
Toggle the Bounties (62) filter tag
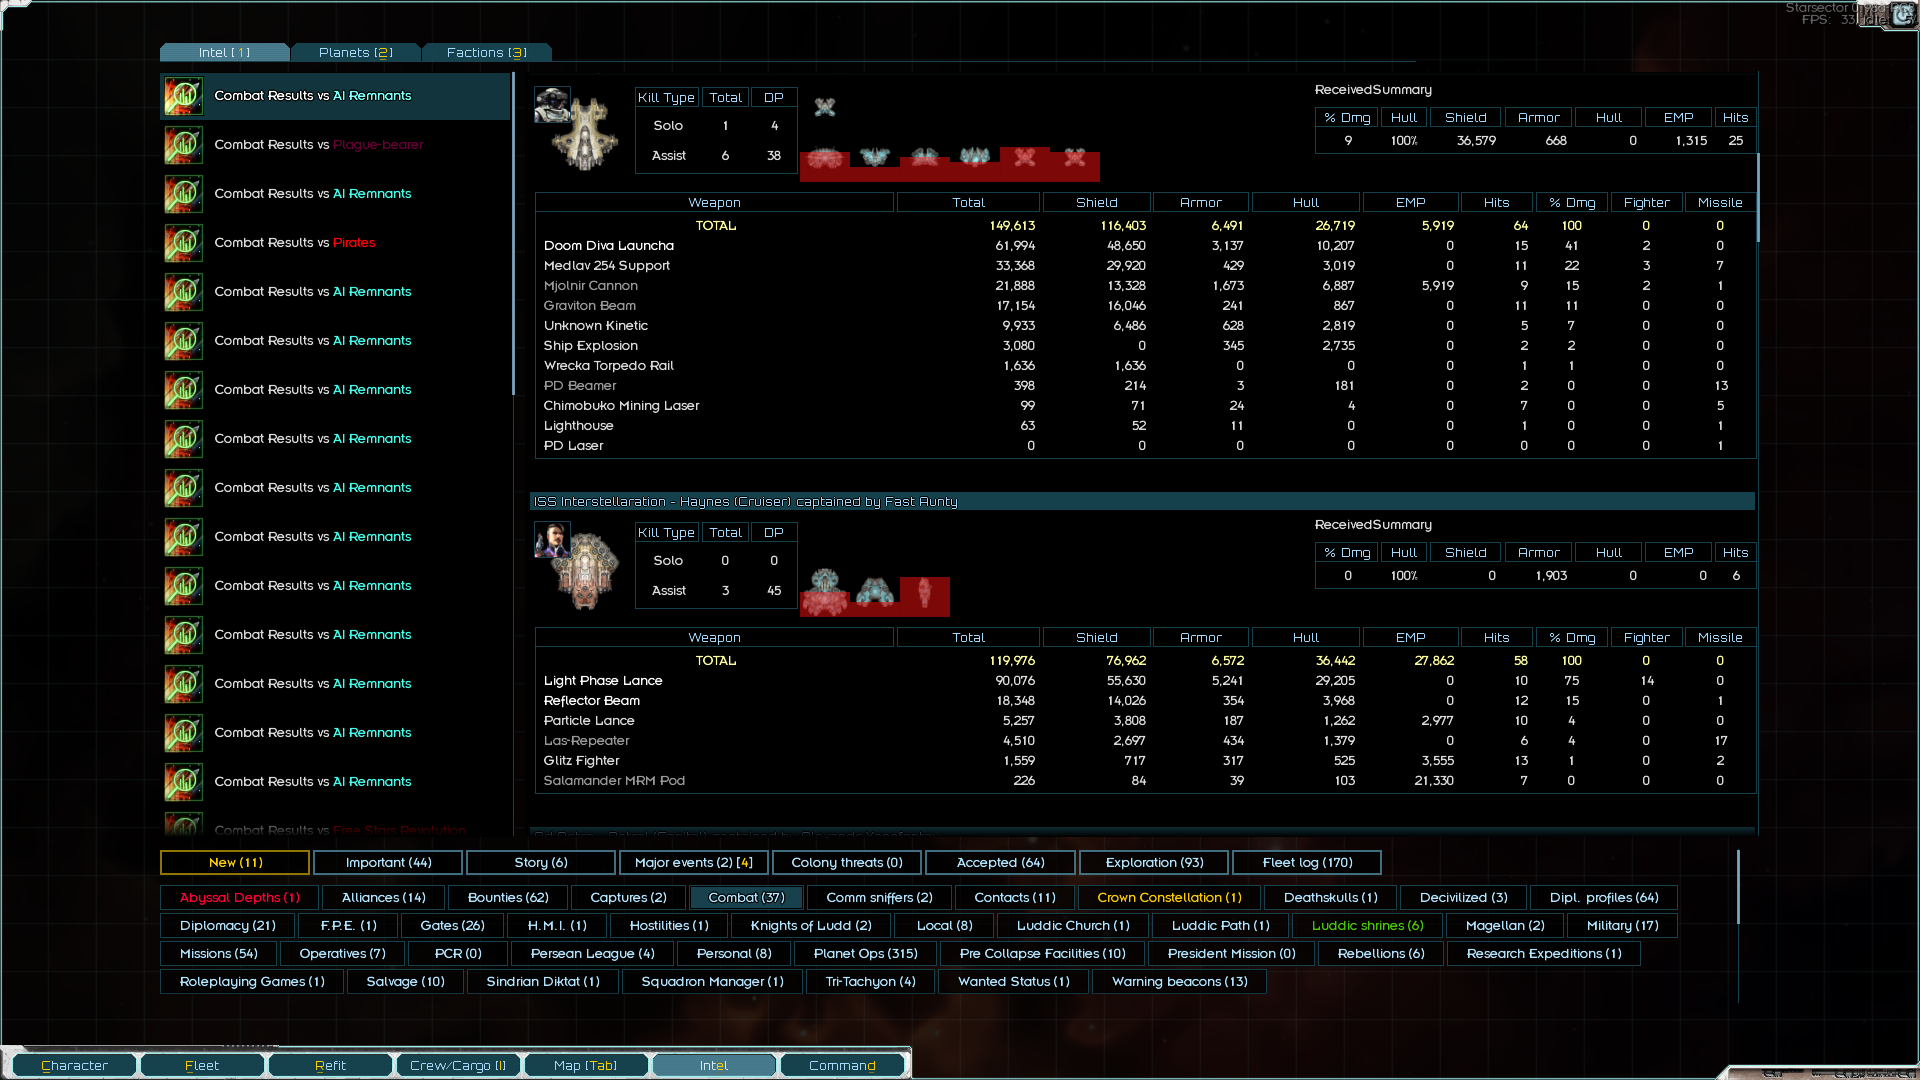[508, 897]
